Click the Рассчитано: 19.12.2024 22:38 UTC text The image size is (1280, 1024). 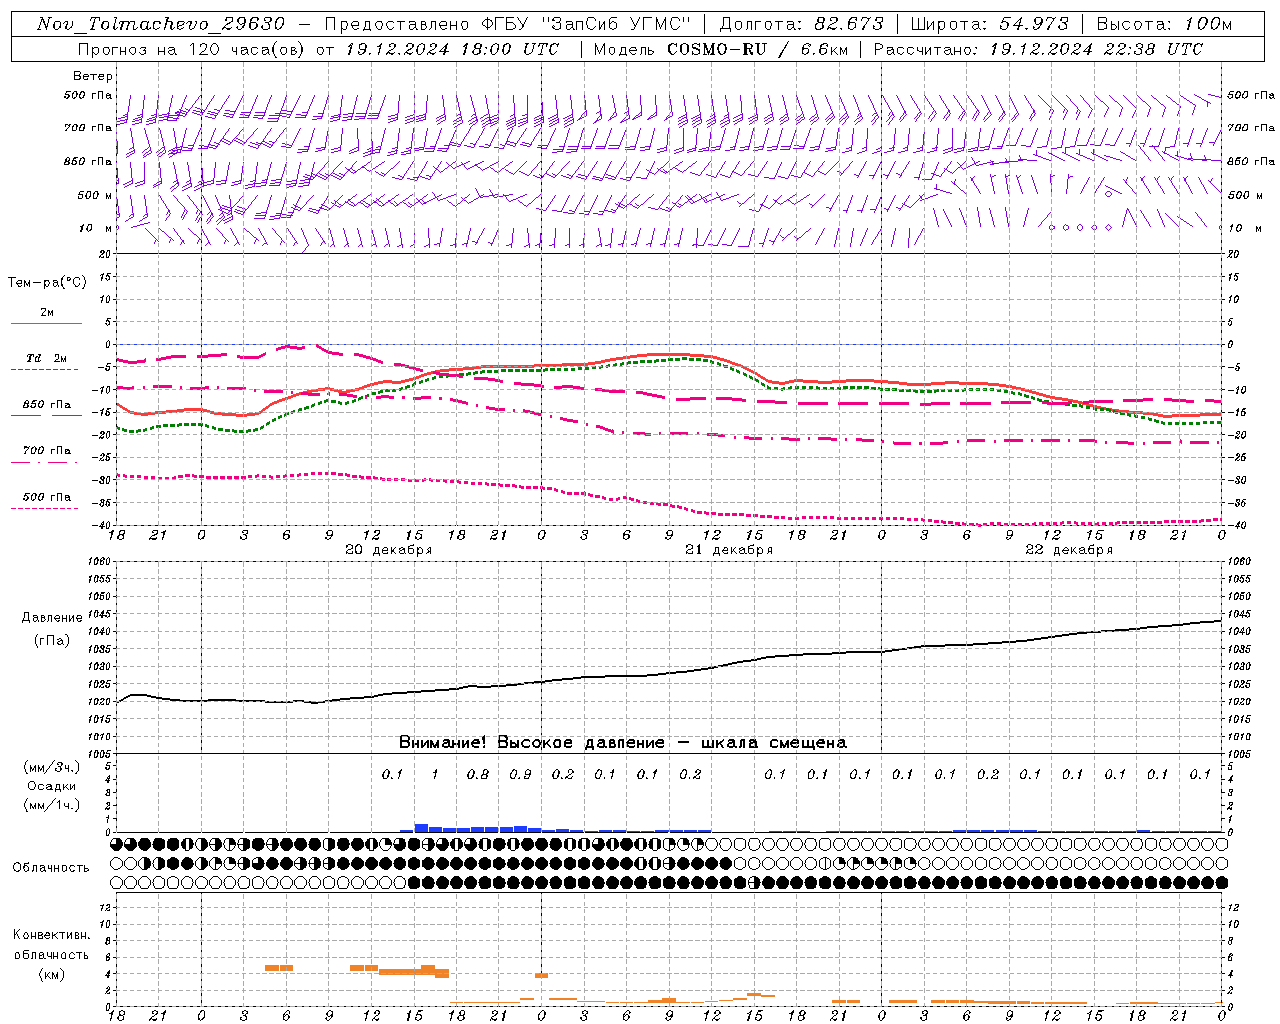click(x=1038, y=49)
